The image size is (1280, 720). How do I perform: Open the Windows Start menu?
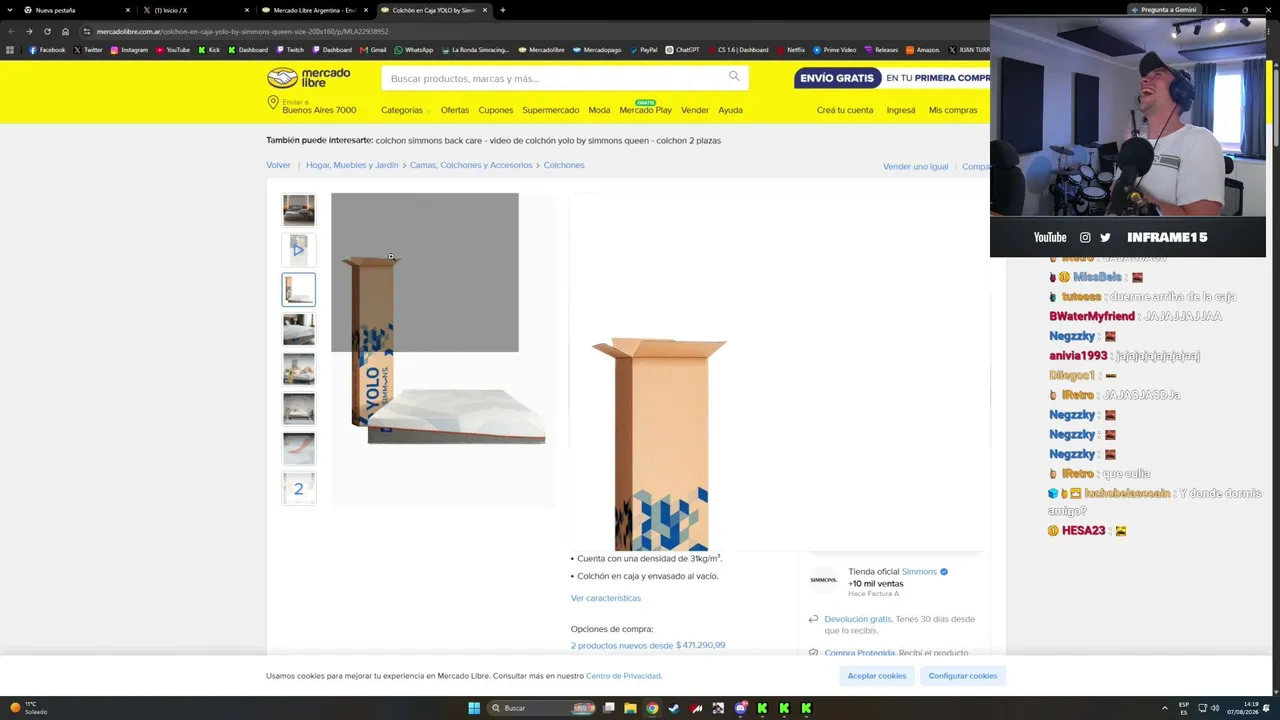(474, 708)
